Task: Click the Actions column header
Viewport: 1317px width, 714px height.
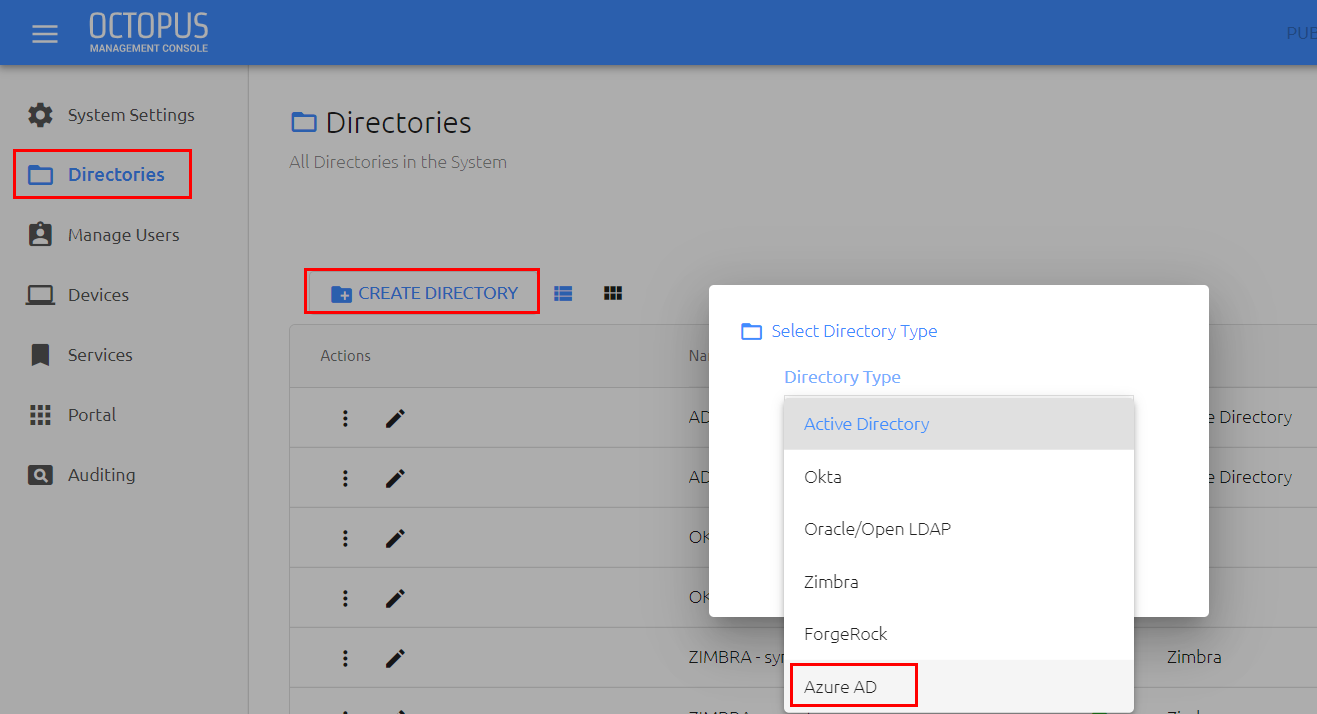Action: (x=346, y=356)
